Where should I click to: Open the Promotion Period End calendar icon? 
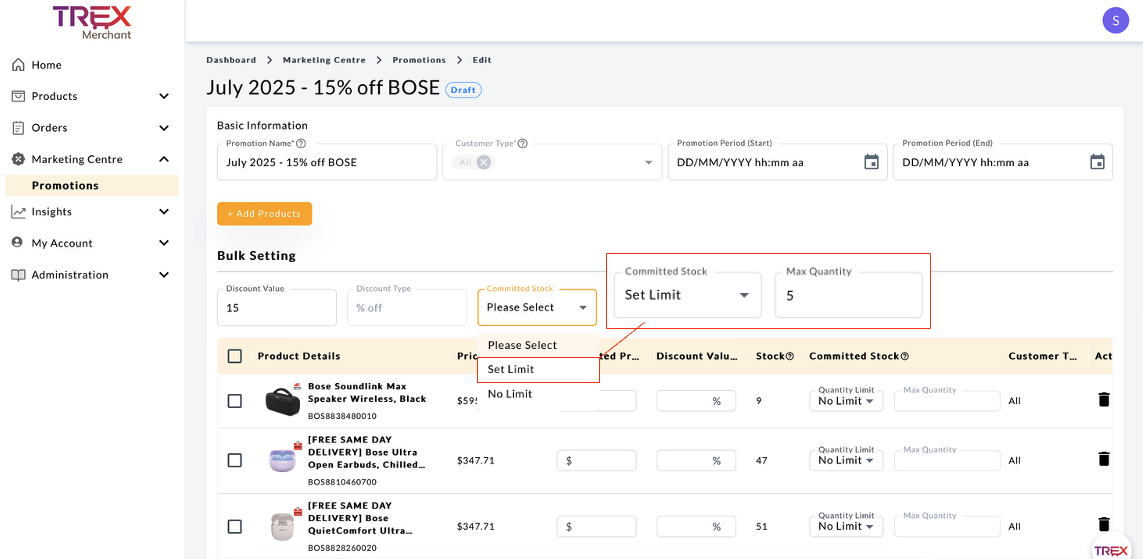(1097, 162)
